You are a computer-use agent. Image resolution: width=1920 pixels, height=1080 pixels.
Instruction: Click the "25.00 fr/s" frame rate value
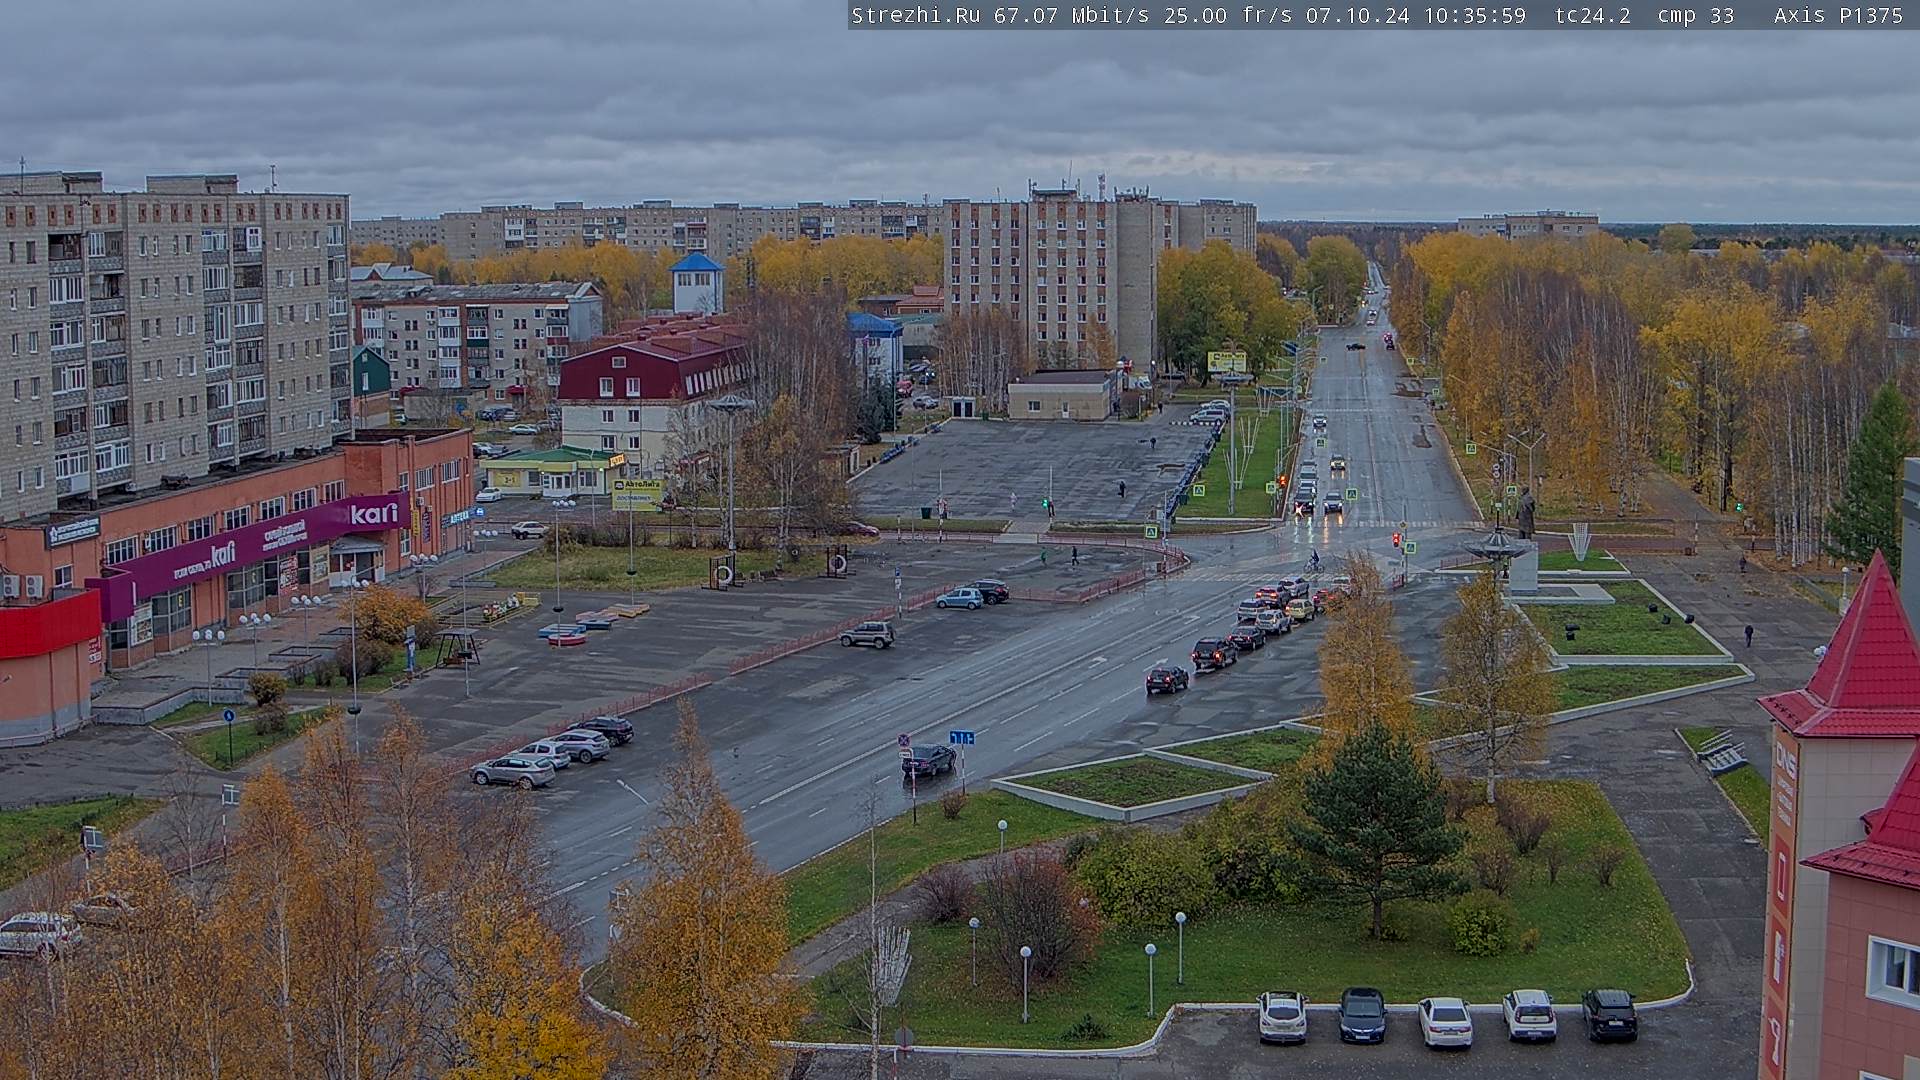pos(1230,15)
